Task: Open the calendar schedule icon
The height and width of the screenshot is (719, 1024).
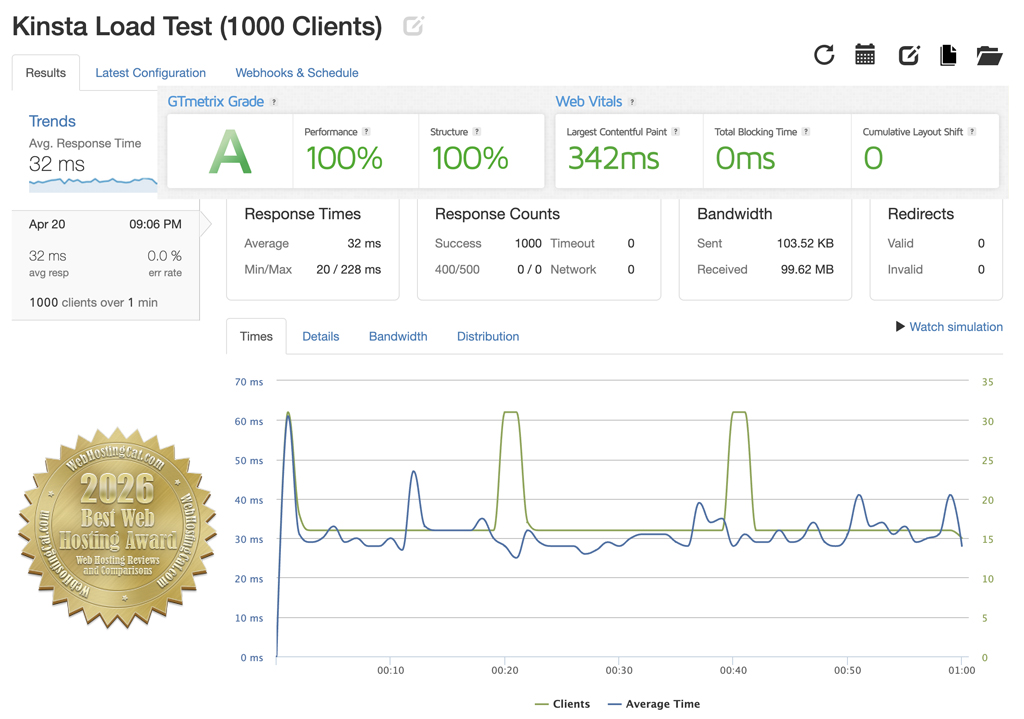Action: pyautogui.click(x=865, y=55)
